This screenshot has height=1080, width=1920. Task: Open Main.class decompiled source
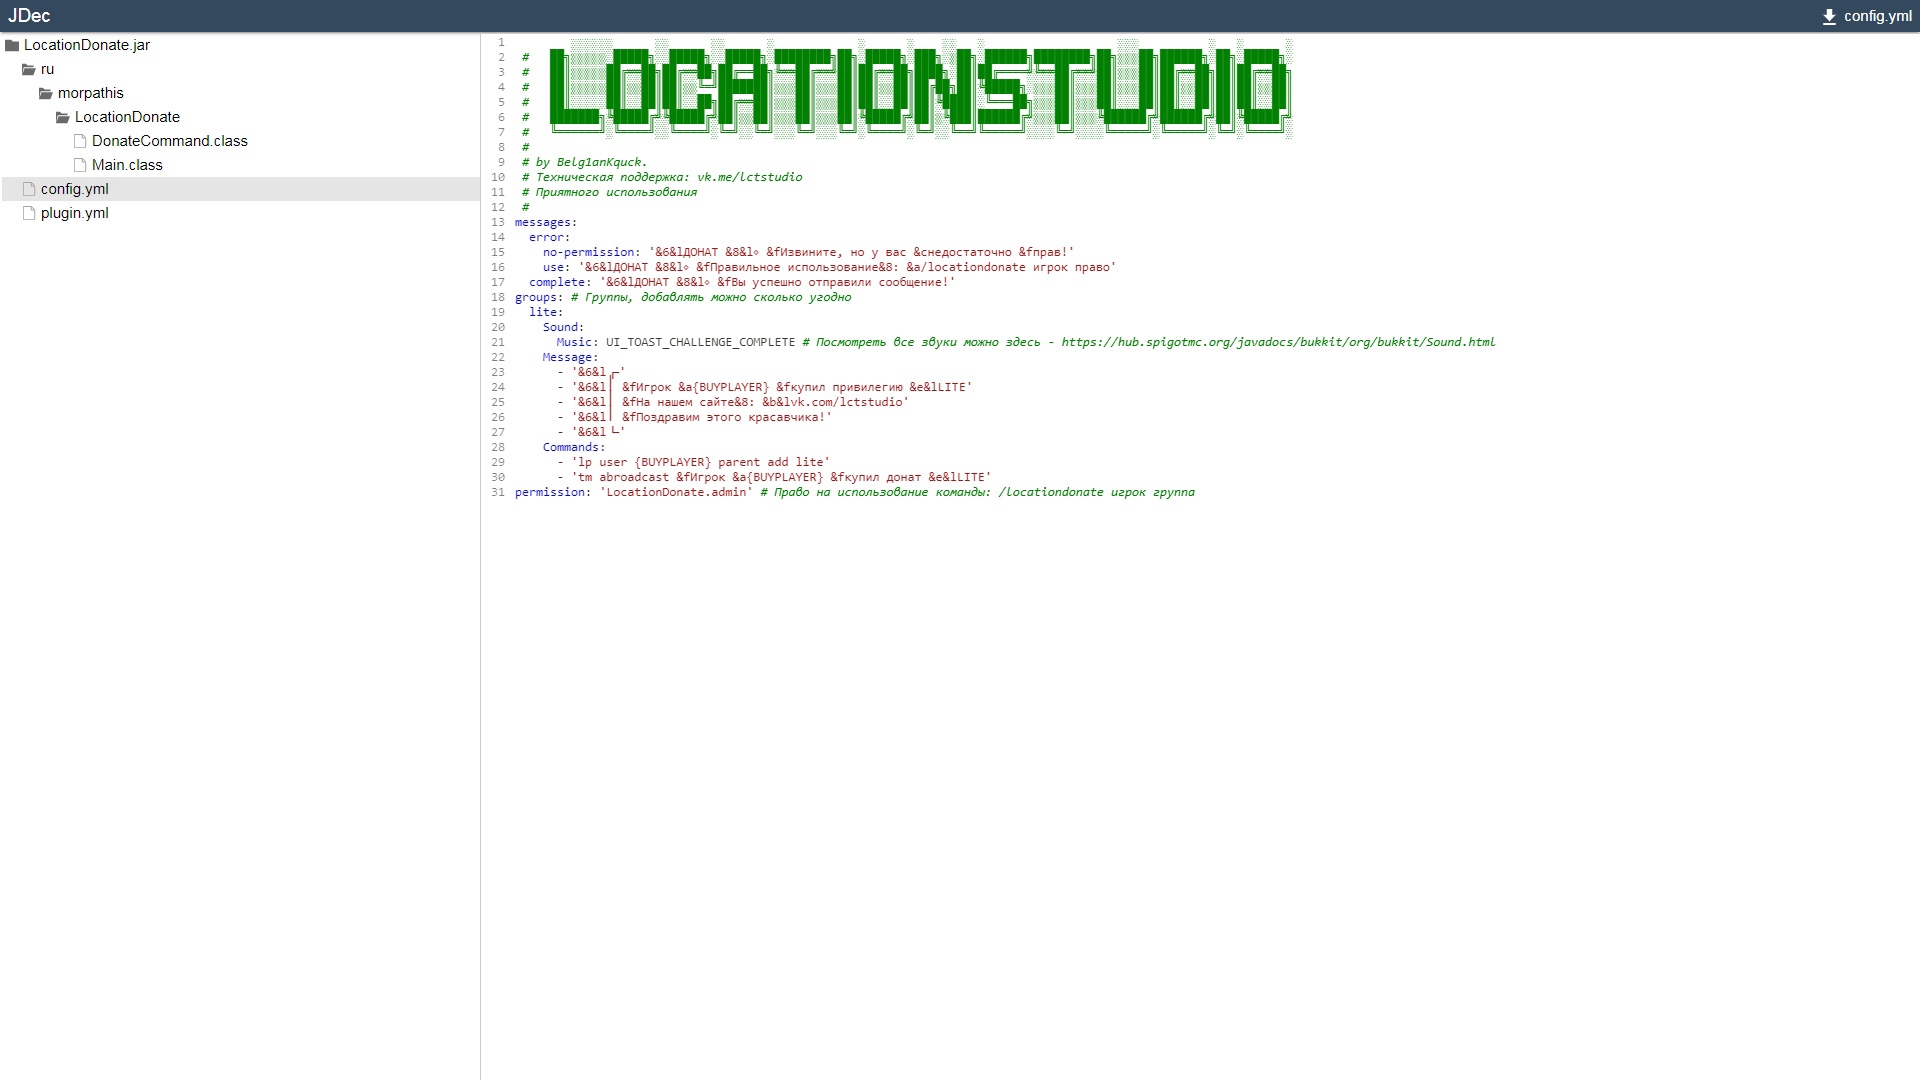[127, 165]
